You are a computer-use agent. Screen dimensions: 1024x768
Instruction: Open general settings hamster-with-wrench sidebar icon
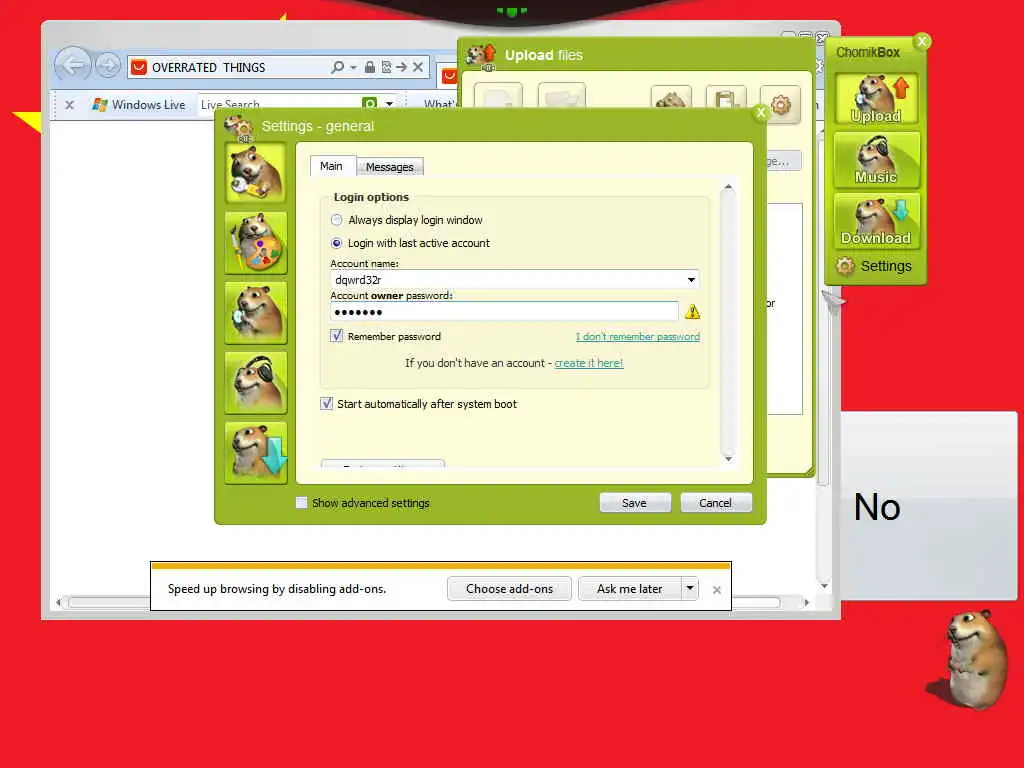coord(255,173)
